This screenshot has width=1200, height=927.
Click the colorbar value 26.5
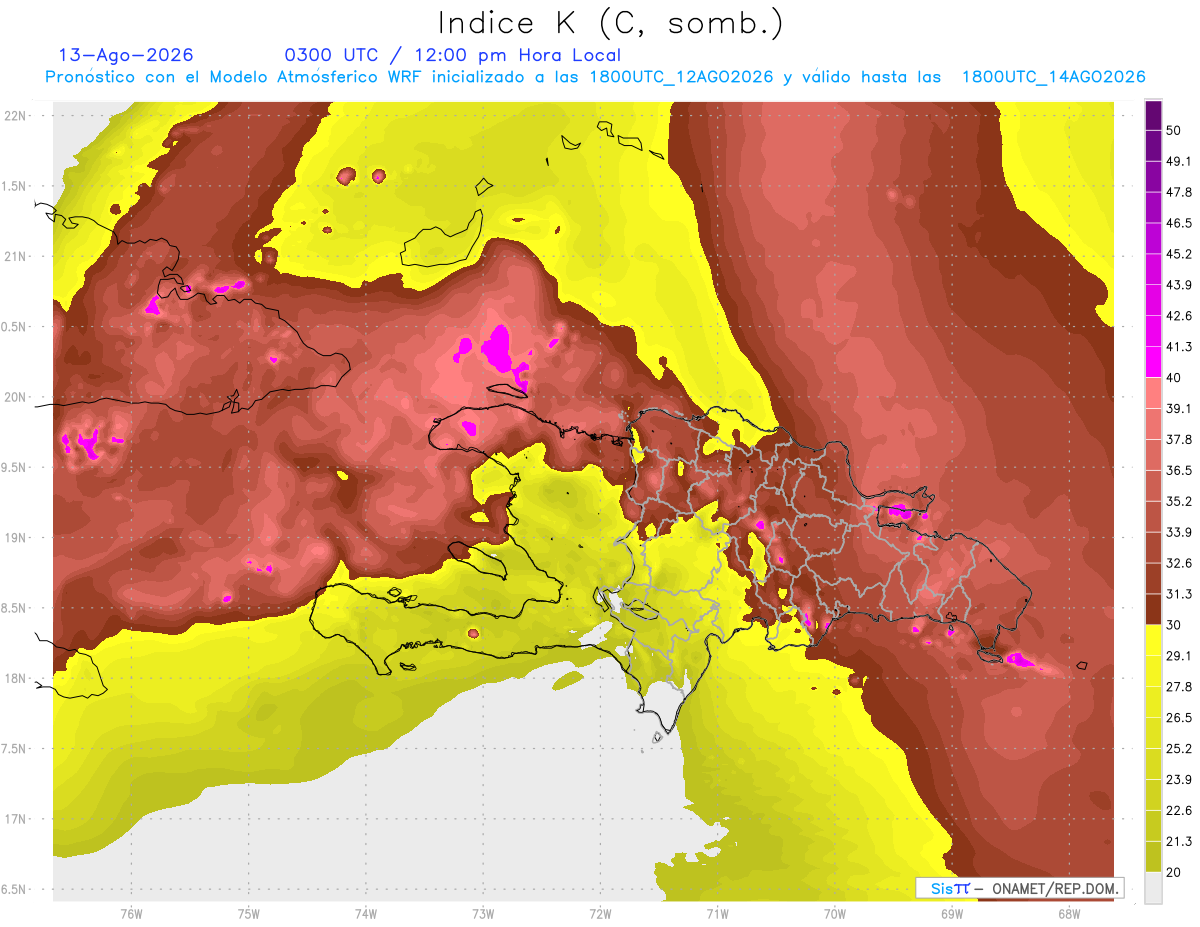[x=1178, y=717]
